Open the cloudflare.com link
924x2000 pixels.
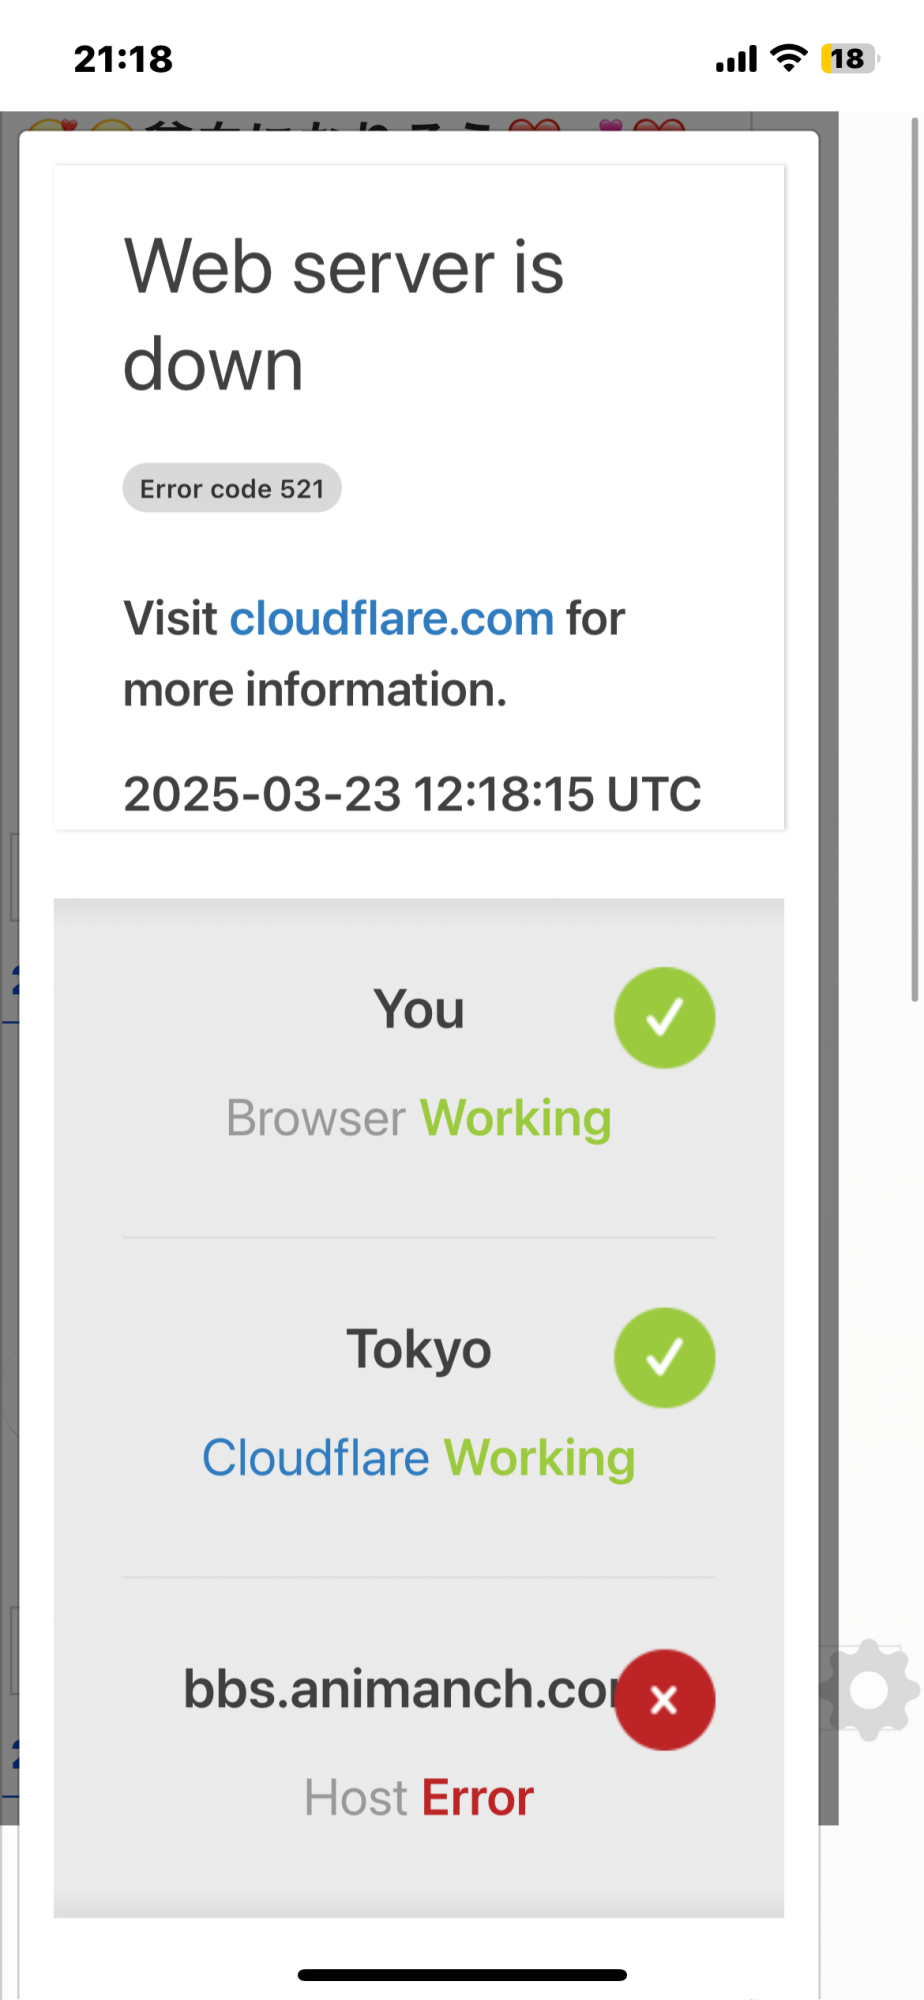click(392, 618)
